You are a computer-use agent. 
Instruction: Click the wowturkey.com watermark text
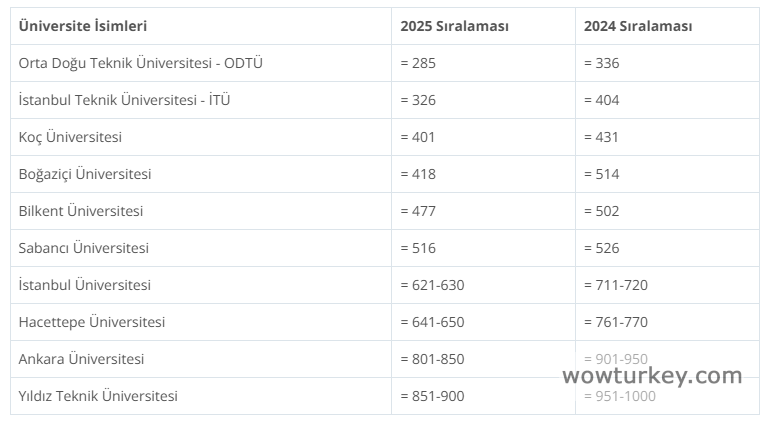coord(652,376)
